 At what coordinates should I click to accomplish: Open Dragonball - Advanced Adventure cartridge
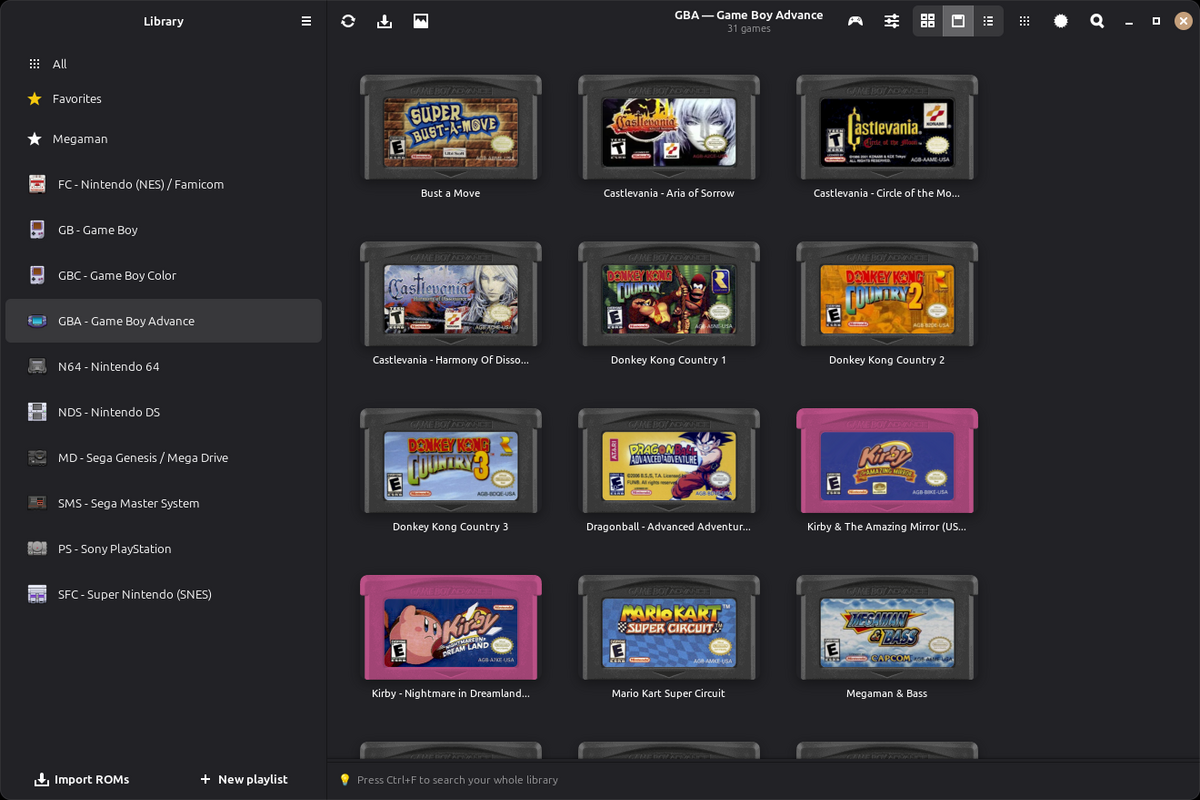669,462
